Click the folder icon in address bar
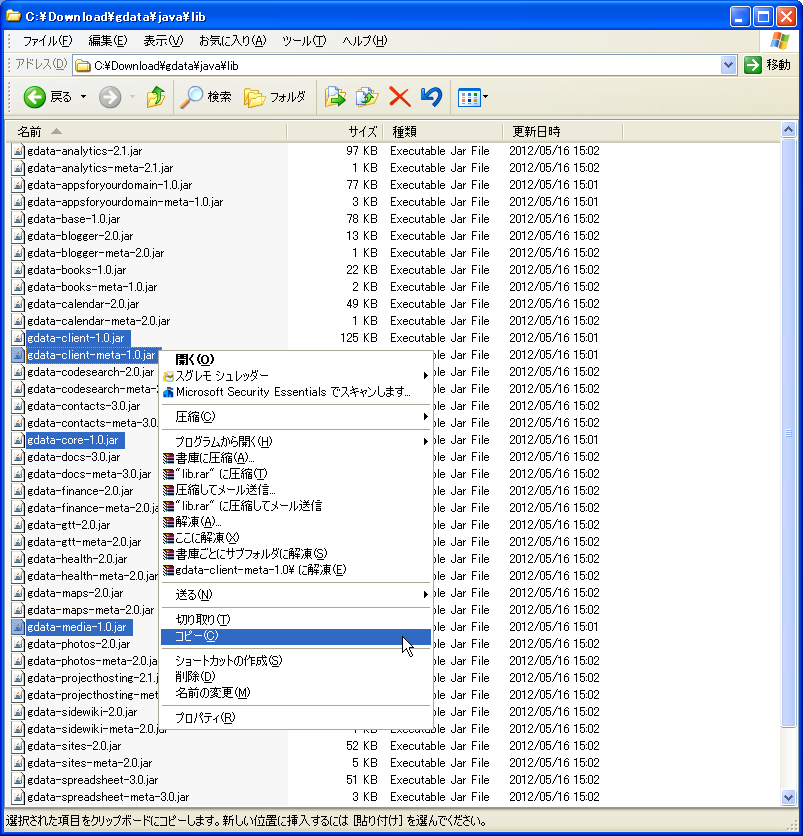 coord(83,66)
